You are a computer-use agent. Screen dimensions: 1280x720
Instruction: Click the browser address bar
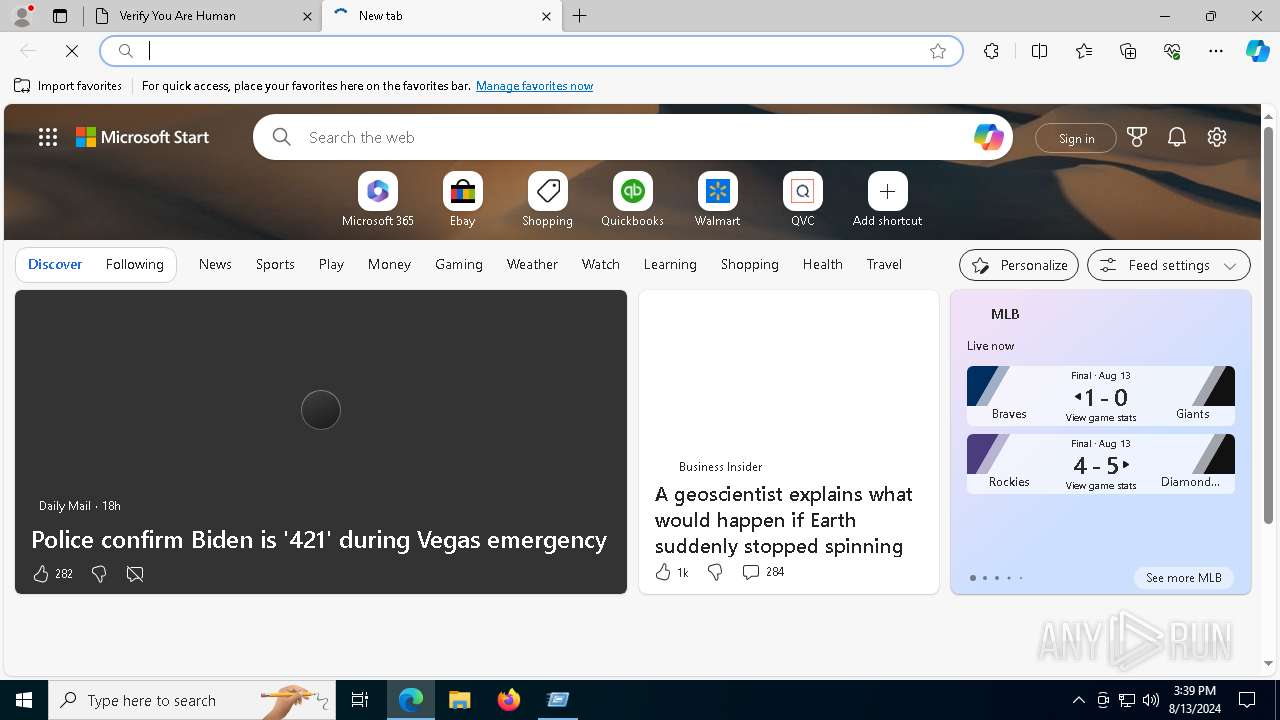point(530,51)
